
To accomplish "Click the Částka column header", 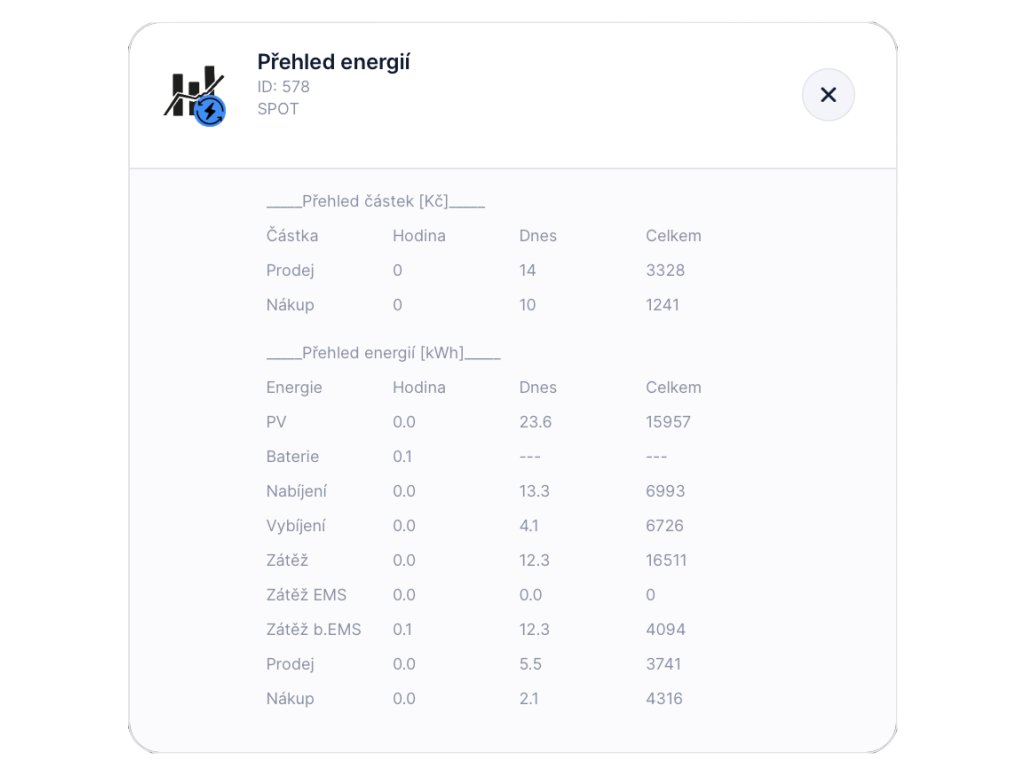I will 292,236.
